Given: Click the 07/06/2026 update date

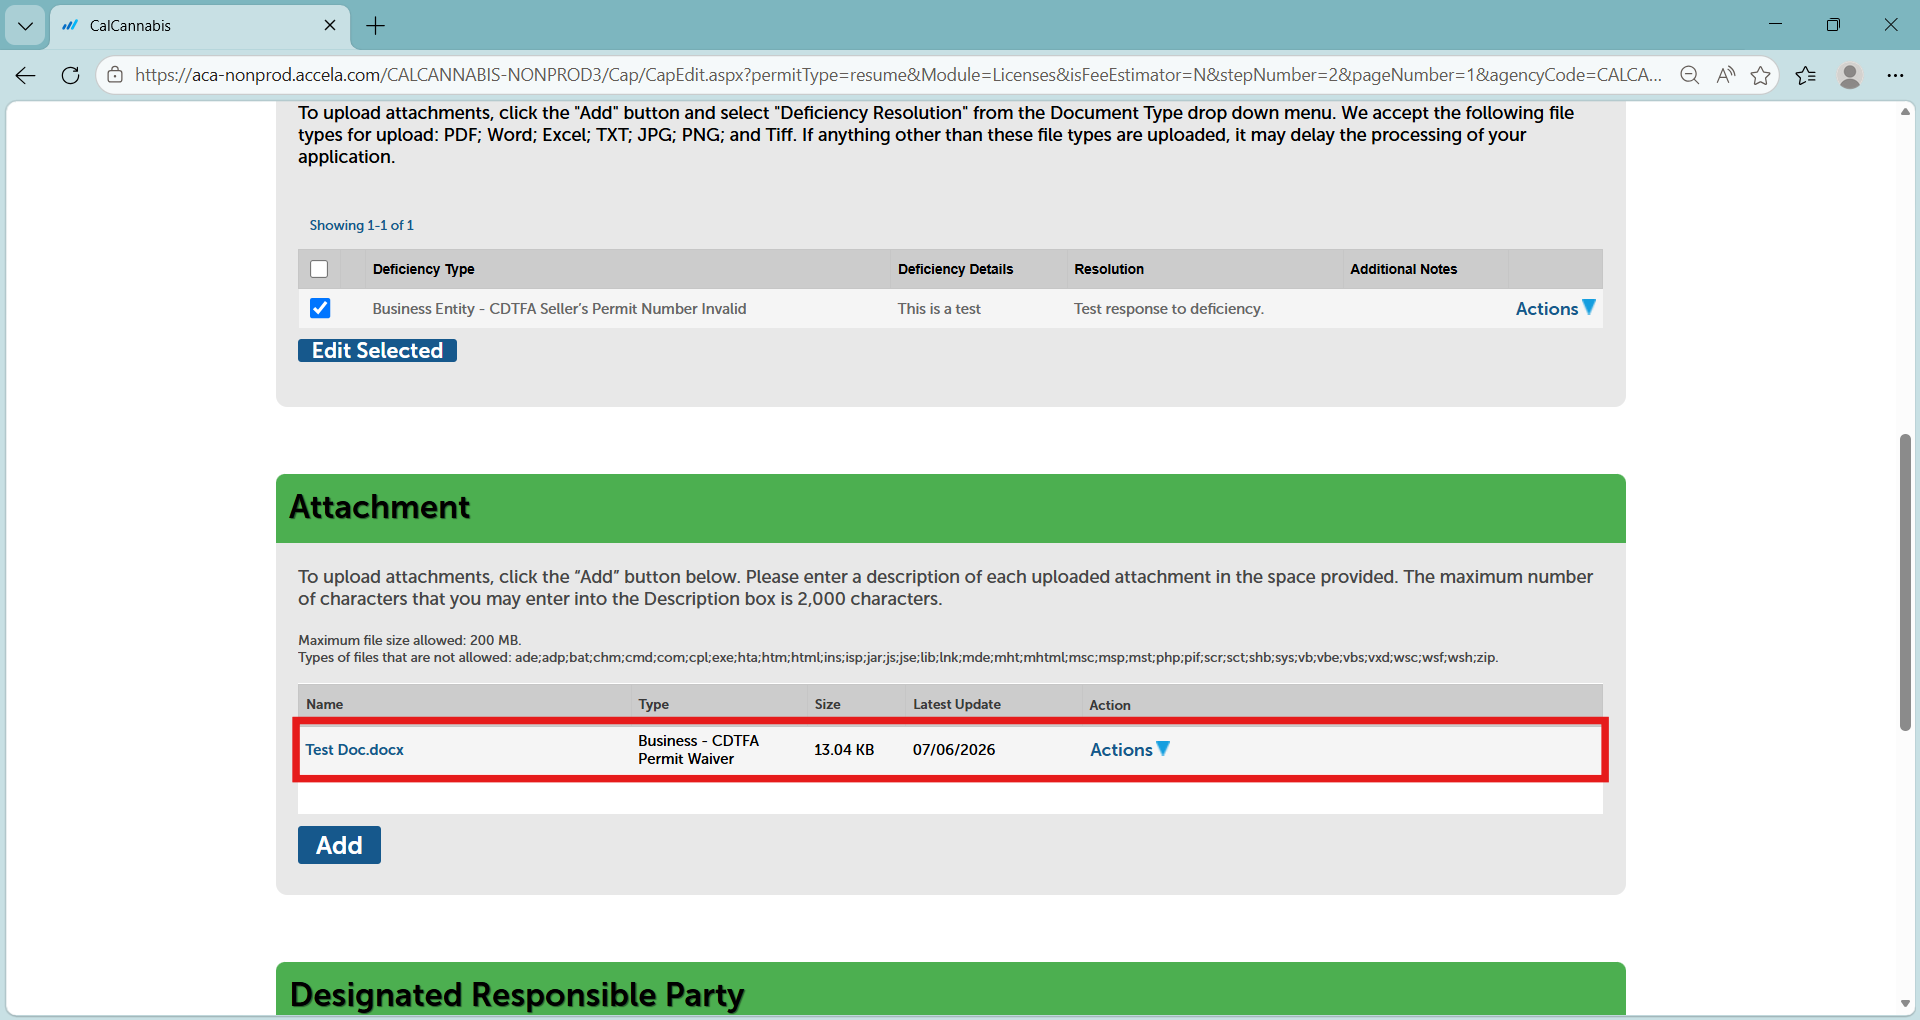Looking at the screenshot, I should click(953, 749).
